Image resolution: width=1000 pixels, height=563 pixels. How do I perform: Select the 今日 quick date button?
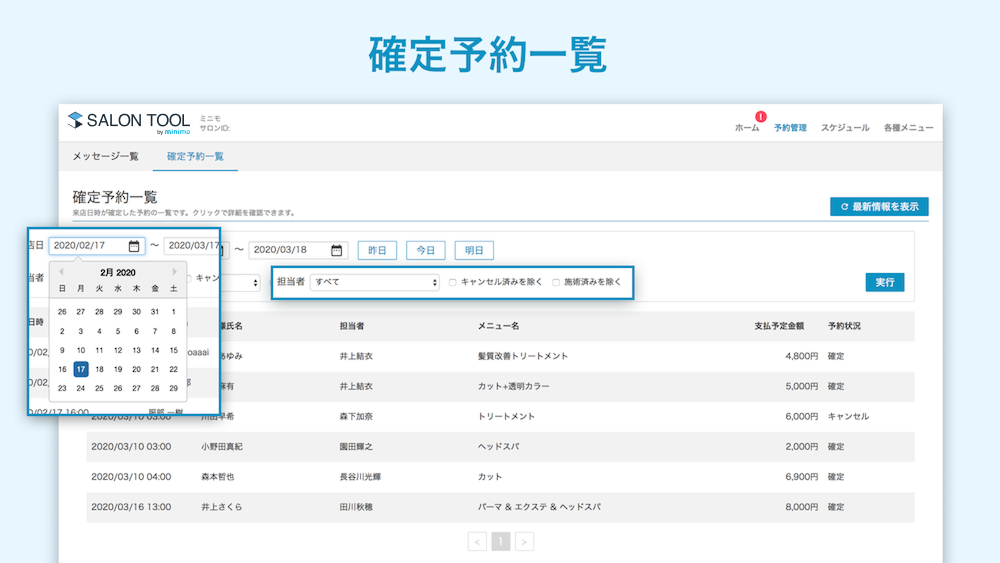(425, 251)
